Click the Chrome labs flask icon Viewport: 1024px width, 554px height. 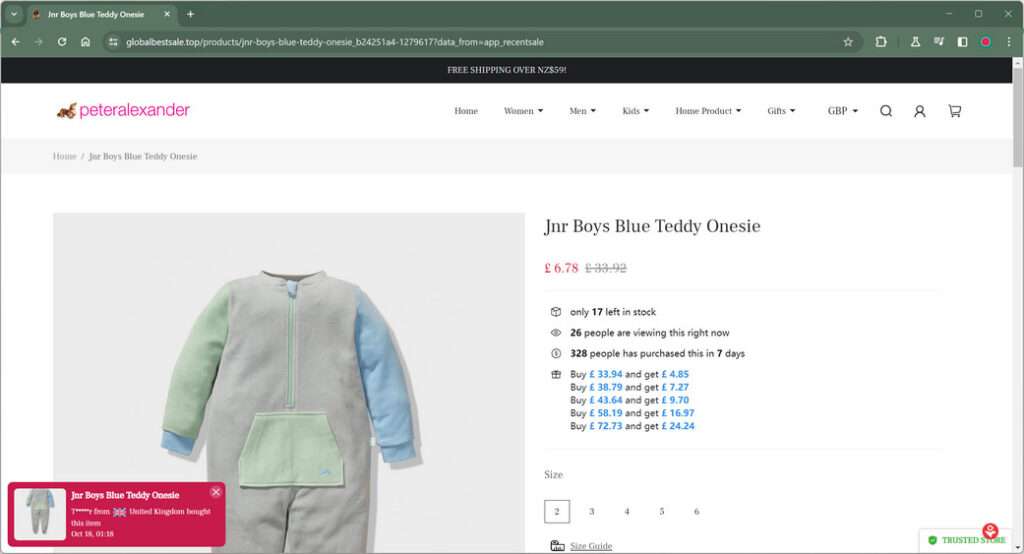click(915, 42)
